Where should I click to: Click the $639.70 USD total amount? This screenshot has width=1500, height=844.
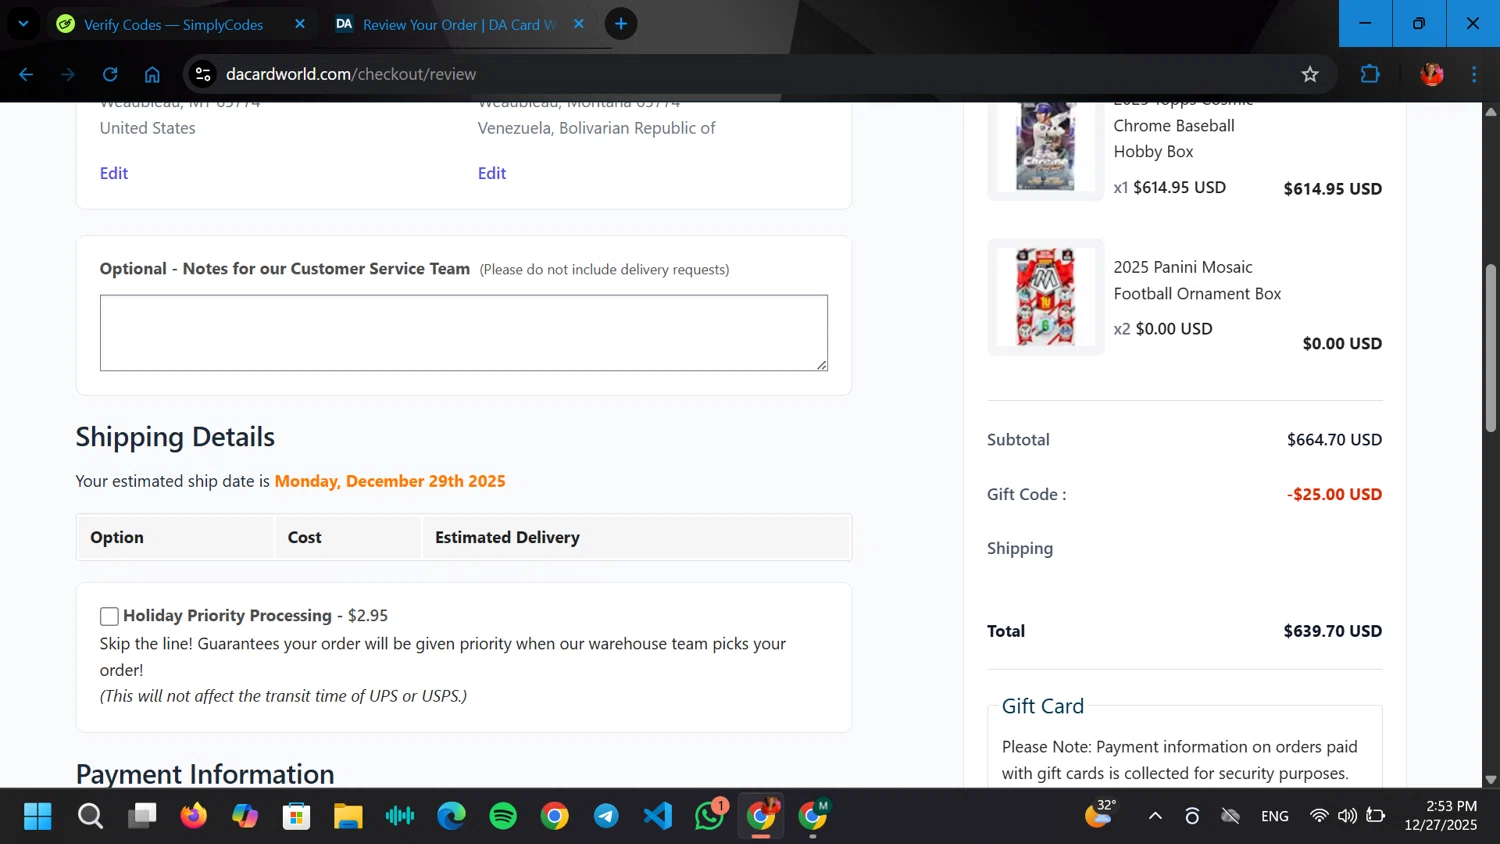pyautogui.click(x=1332, y=631)
